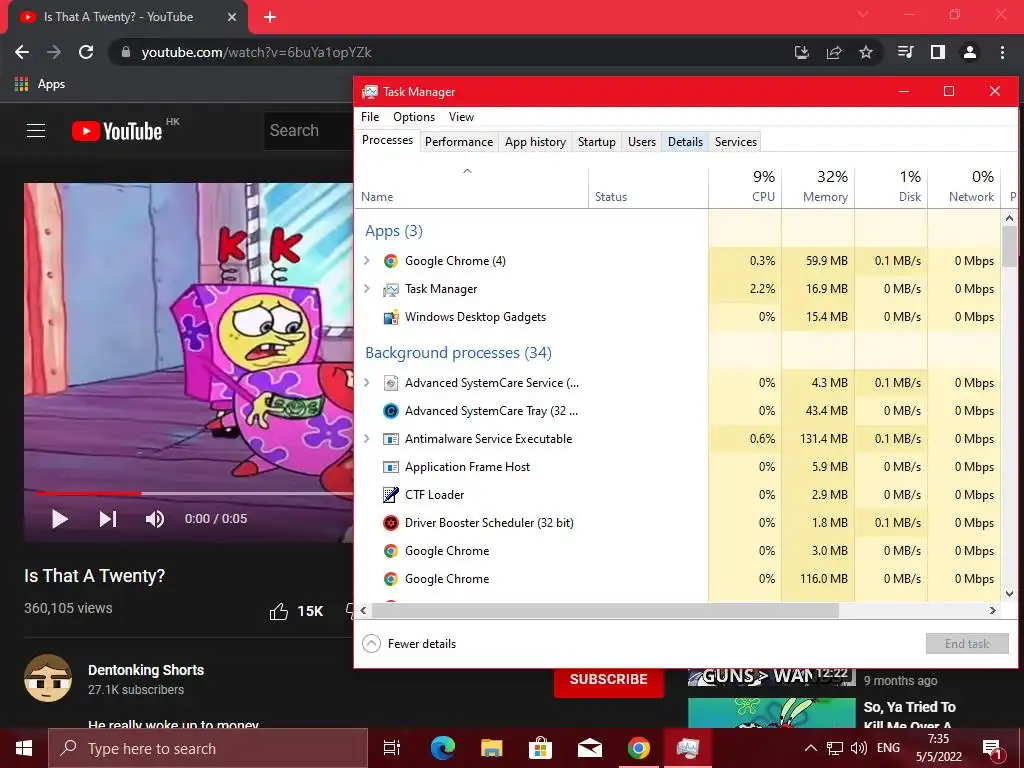Switch to App history tab
Image resolution: width=1024 pixels, height=768 pixels.
click(x=535, y=142)
